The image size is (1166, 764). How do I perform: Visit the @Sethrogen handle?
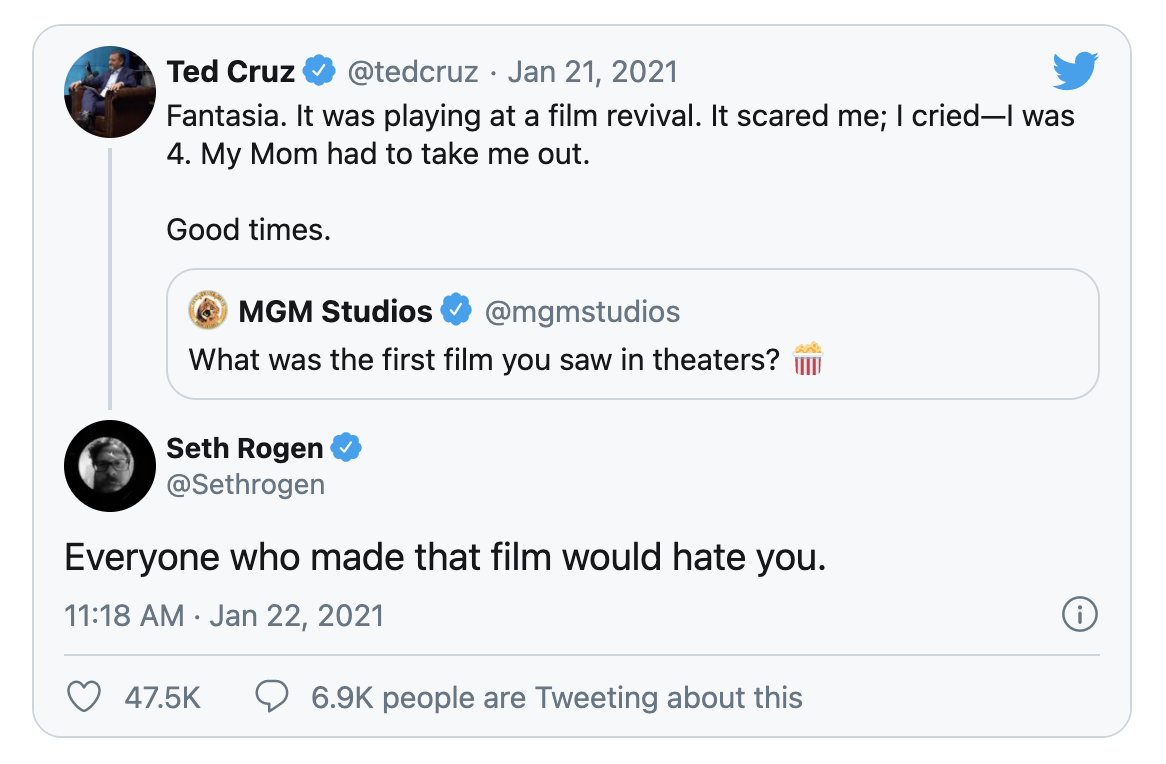245,485
